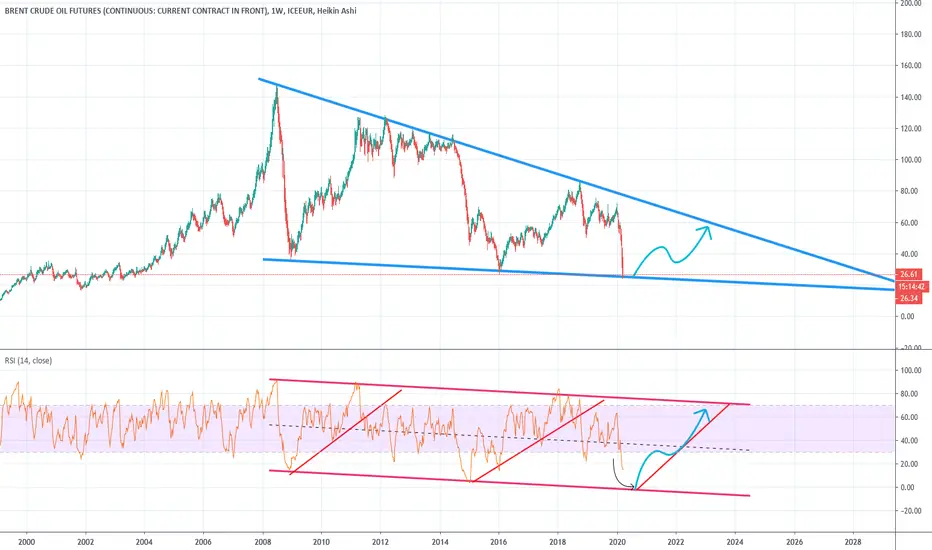
Task: Click the 15:14:42 countdown label
Action: pos(912,287)
